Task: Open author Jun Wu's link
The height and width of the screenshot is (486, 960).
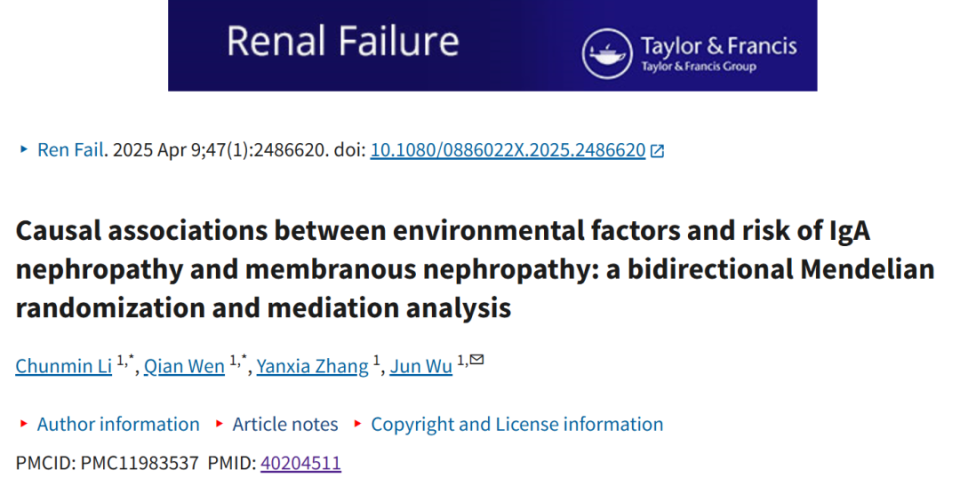Action: click(x=421, y=366)
